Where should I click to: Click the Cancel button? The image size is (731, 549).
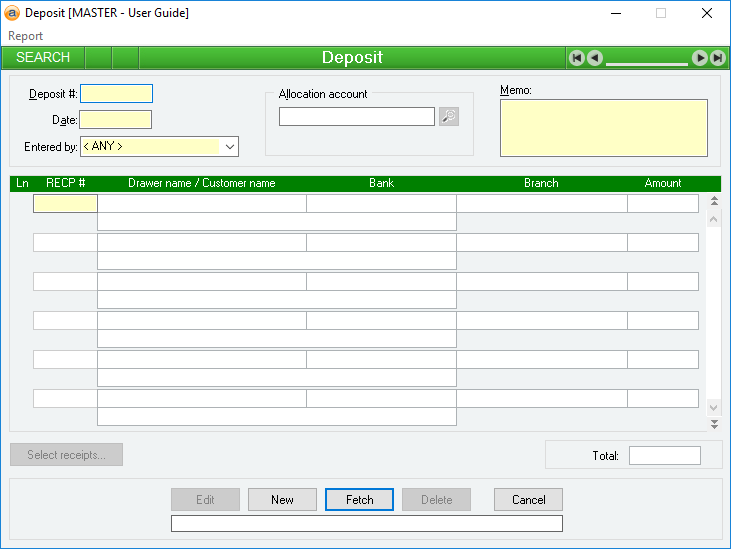coord(528,500)
